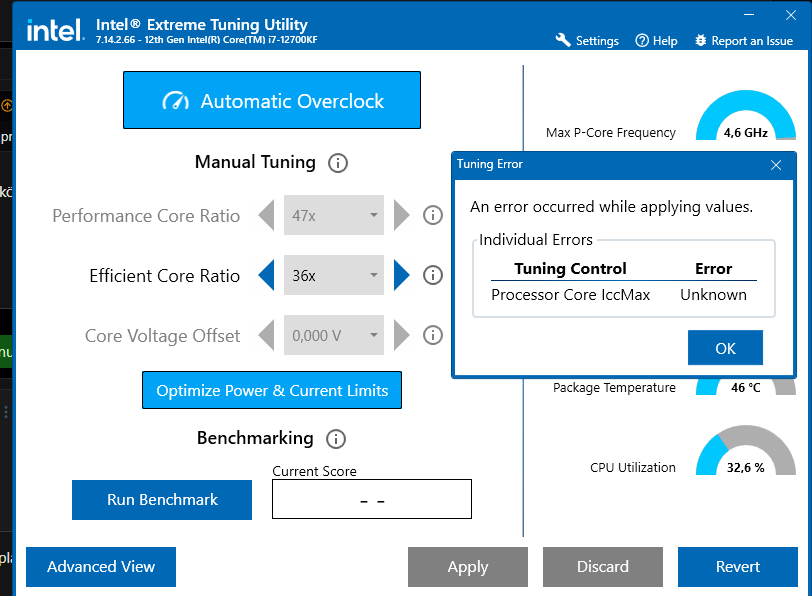
Task: Close the Tuning Error dialog
Action: coord(776,165)
